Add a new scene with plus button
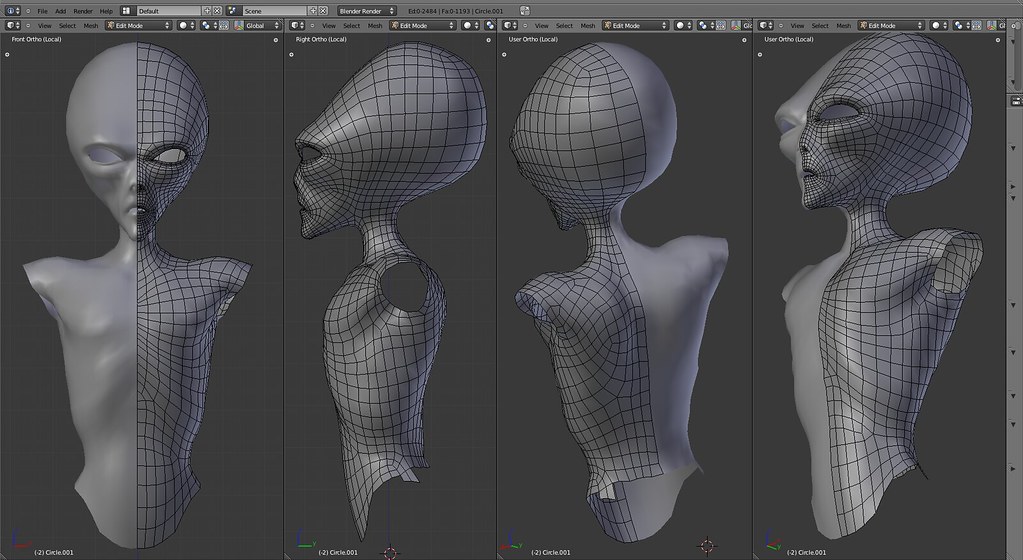This screenshot has height=560, width=1023. tap(313, 10)
